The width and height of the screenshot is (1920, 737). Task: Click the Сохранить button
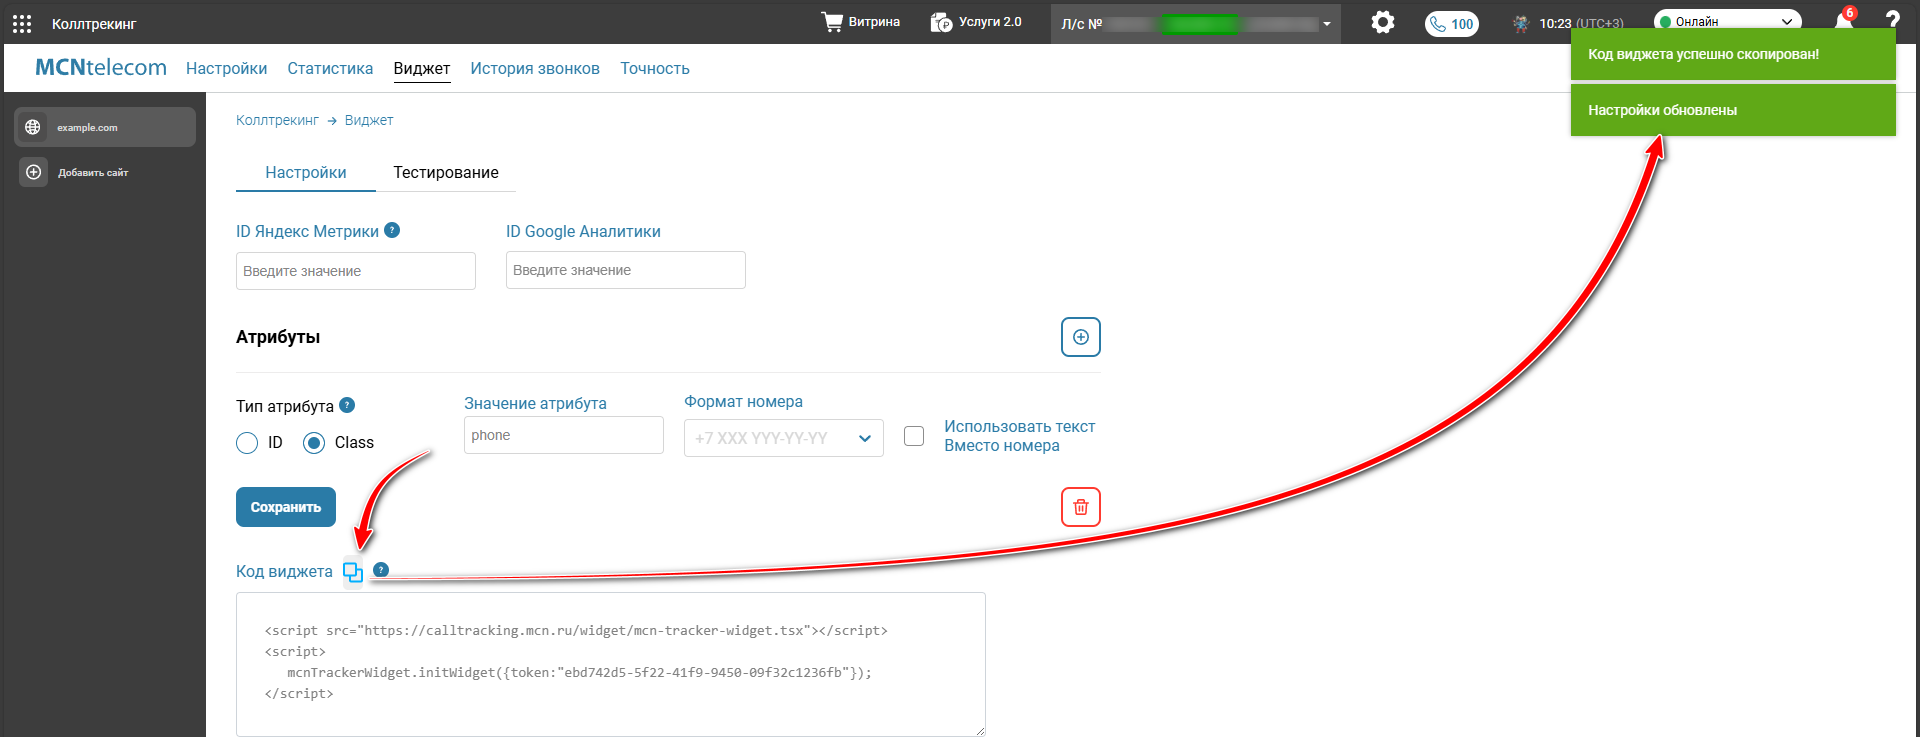pyautogui.click(x=286, y=507)
